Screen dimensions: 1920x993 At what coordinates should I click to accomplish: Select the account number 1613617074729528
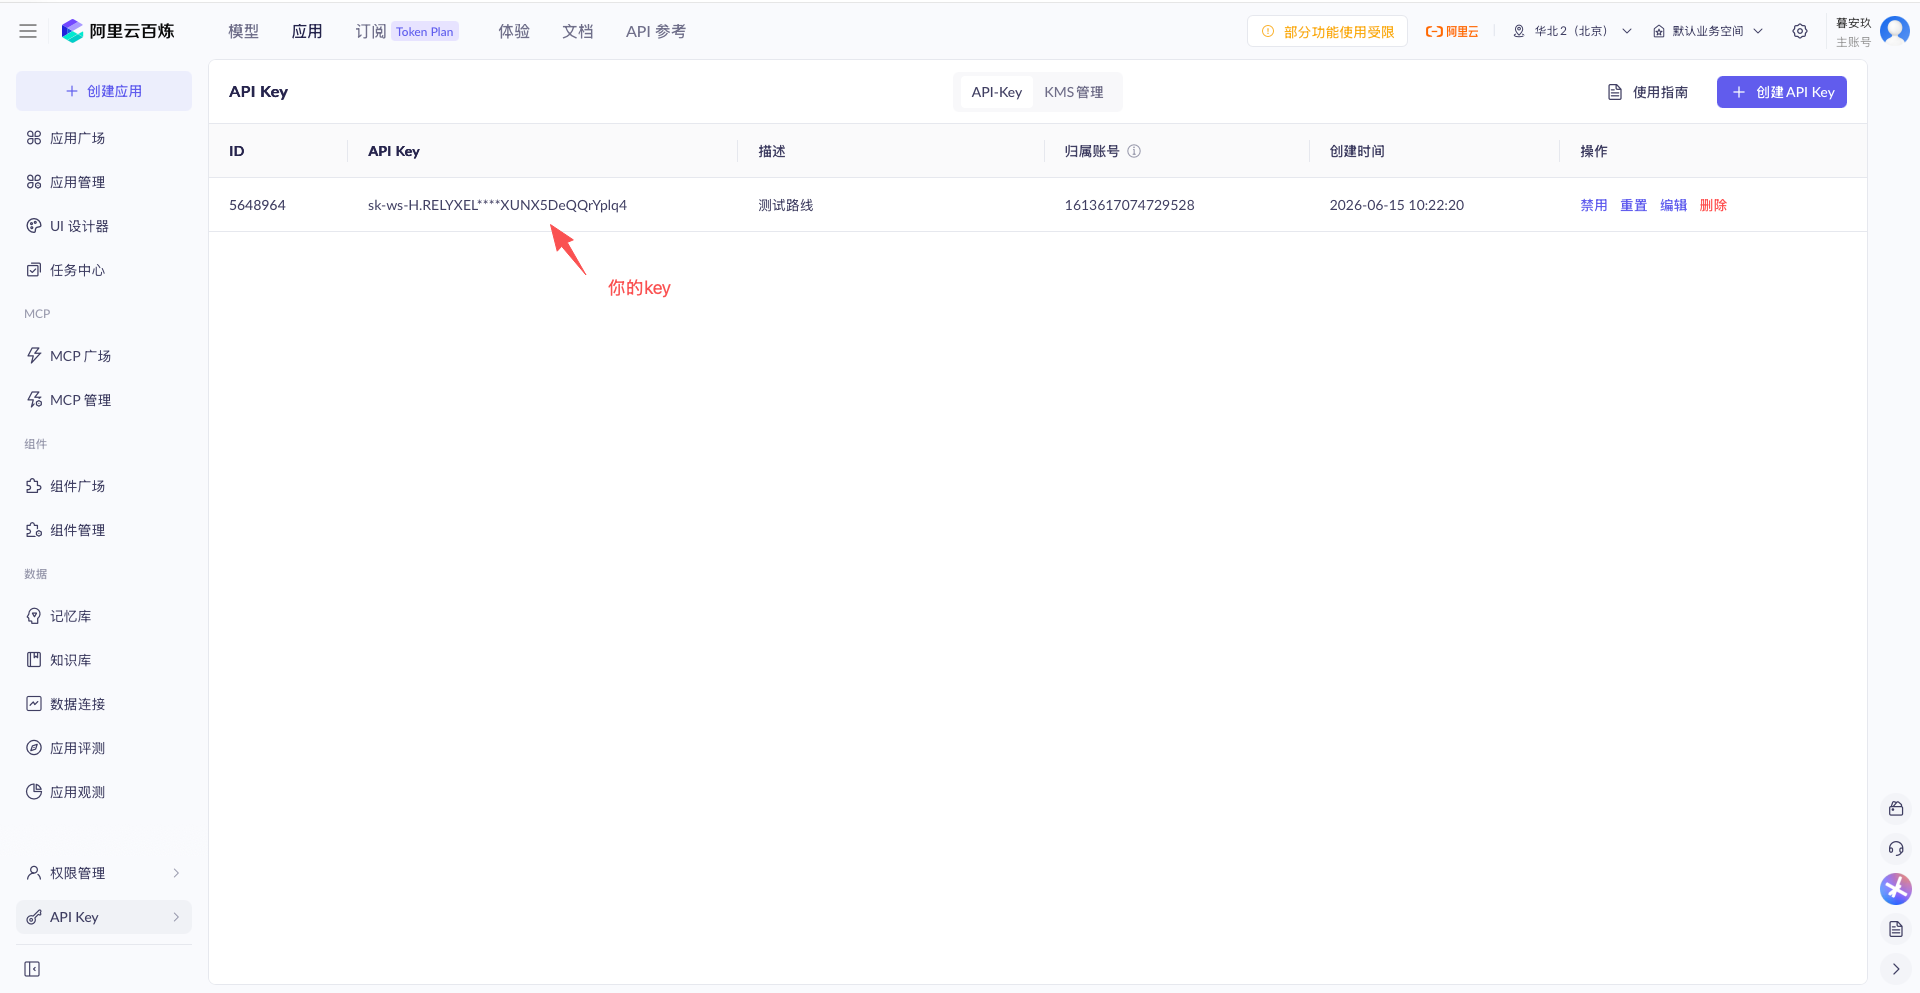[1129, 205]
